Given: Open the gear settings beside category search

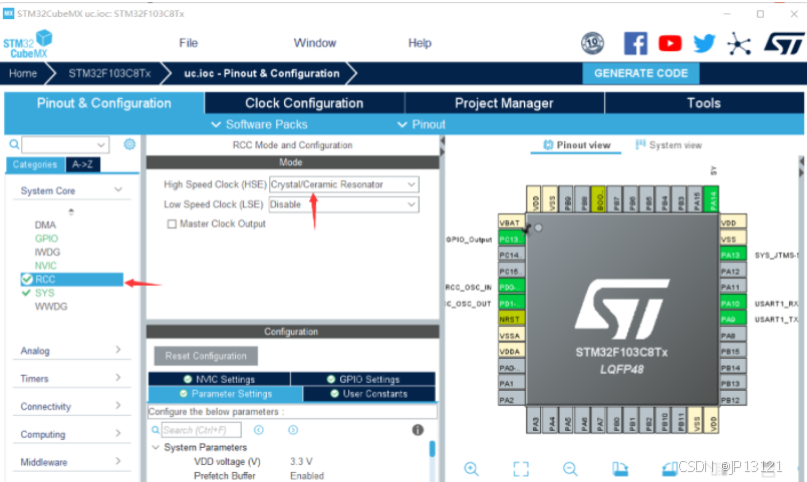Looking at the screenshot, I should pyautogui.click(x=129, y=144).
